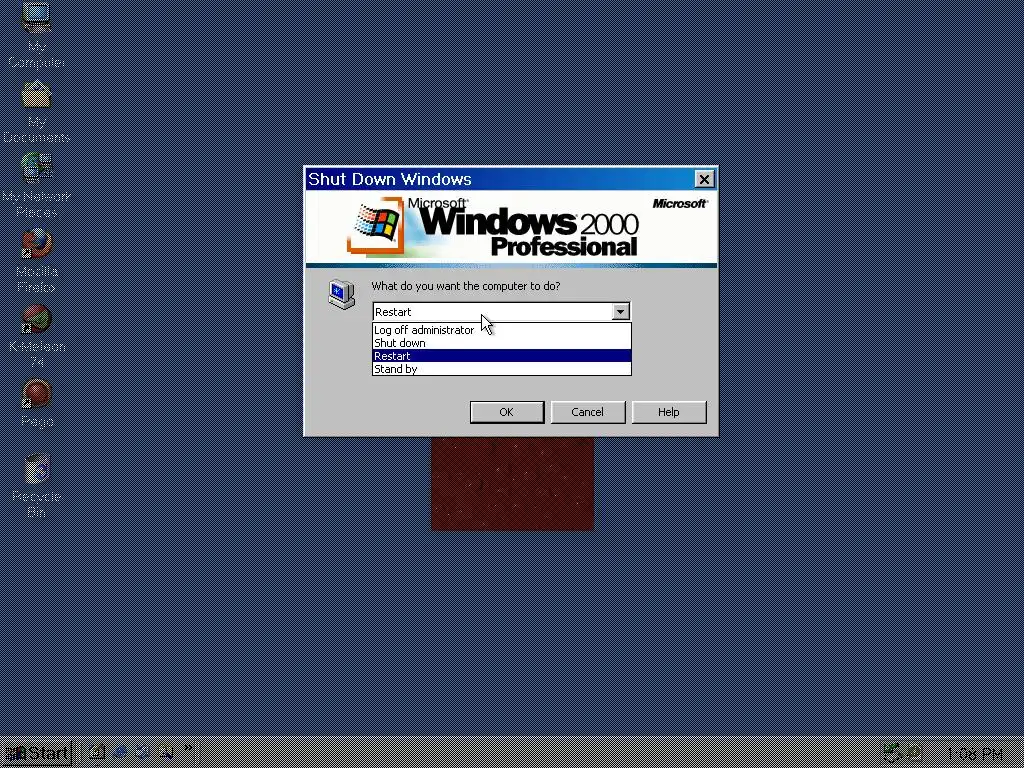Close the Shut Down Windows dialog

[x=704, y=179]
